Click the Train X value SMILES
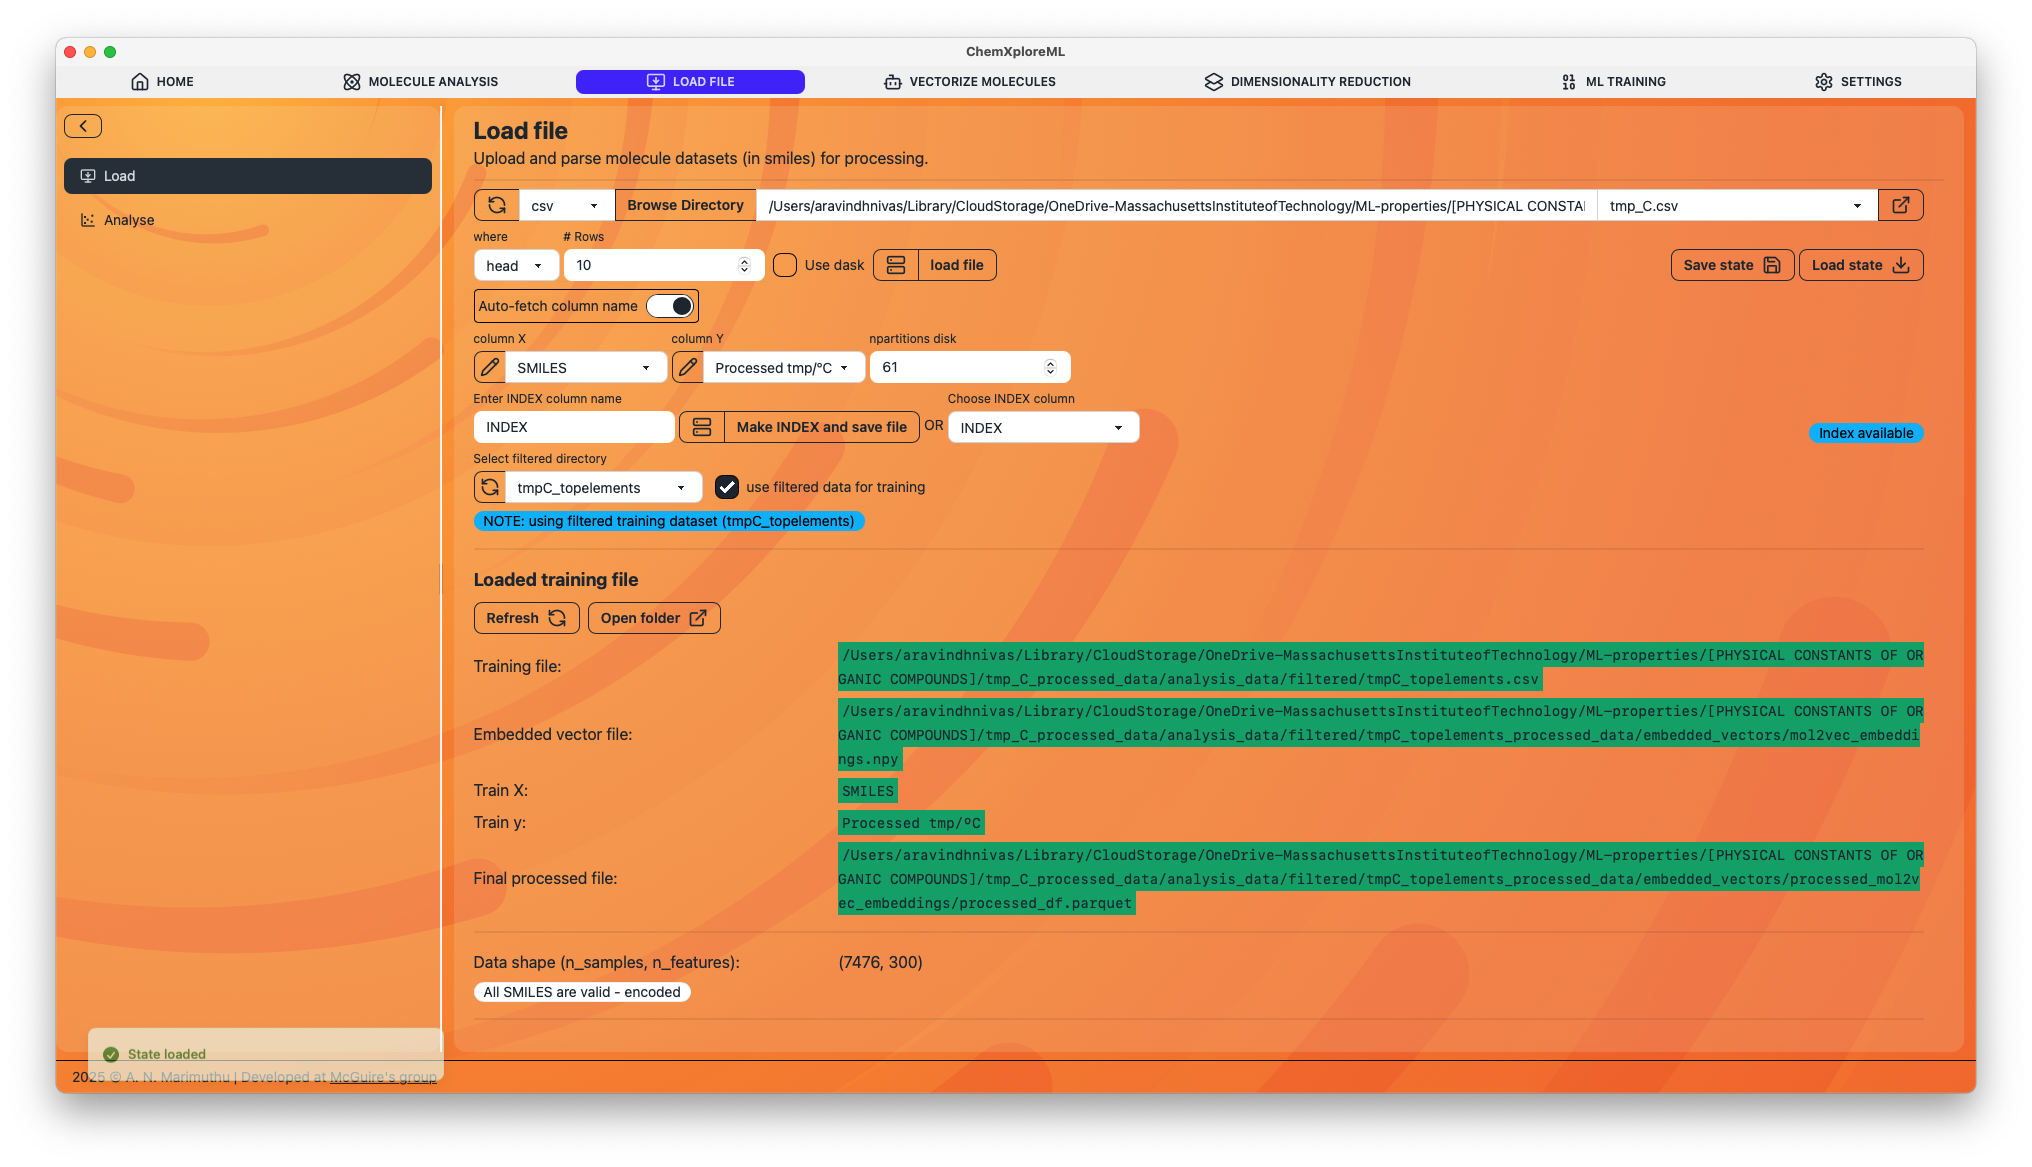The width and height of the screenshot is (2032, 1167). pyautogui.click(x=868, y=791)
